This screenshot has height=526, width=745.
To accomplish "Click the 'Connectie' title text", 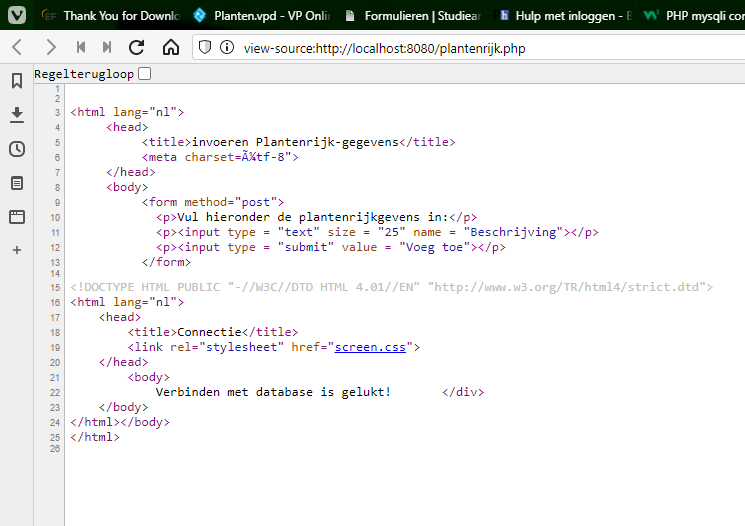I will click(209, 332).
